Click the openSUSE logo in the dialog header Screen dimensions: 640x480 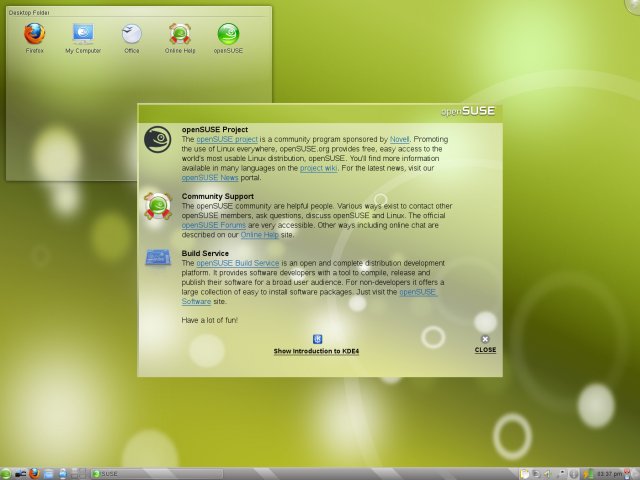(x=468, y=111)
